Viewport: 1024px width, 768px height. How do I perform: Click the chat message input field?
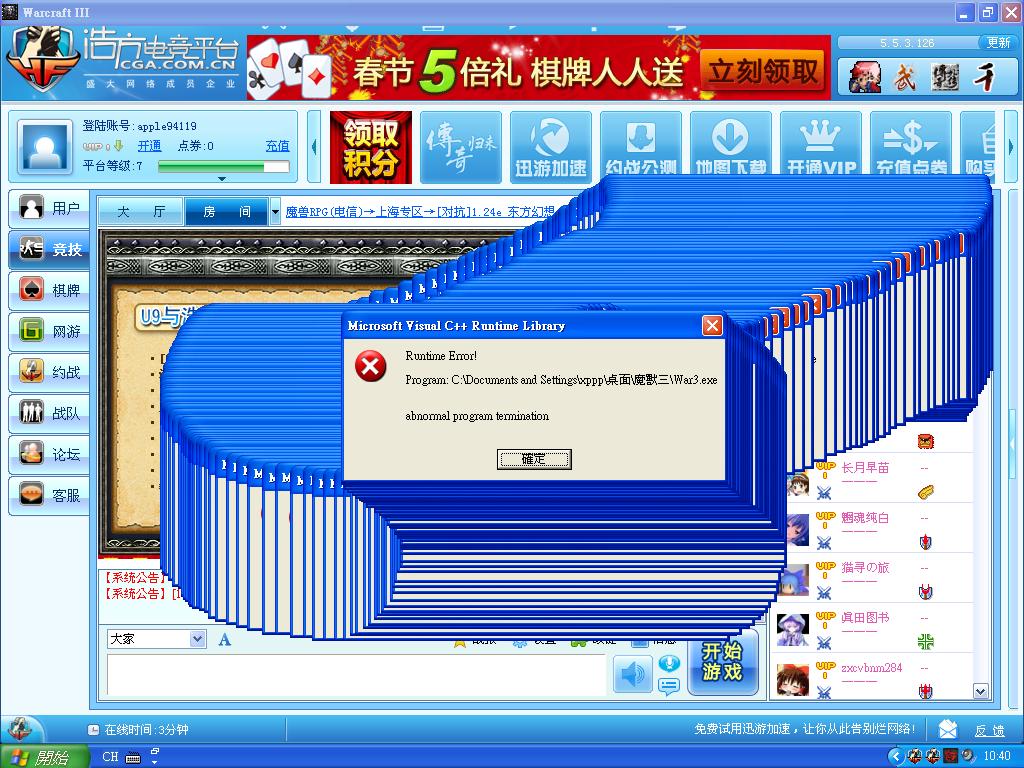(x=358, y=675)
